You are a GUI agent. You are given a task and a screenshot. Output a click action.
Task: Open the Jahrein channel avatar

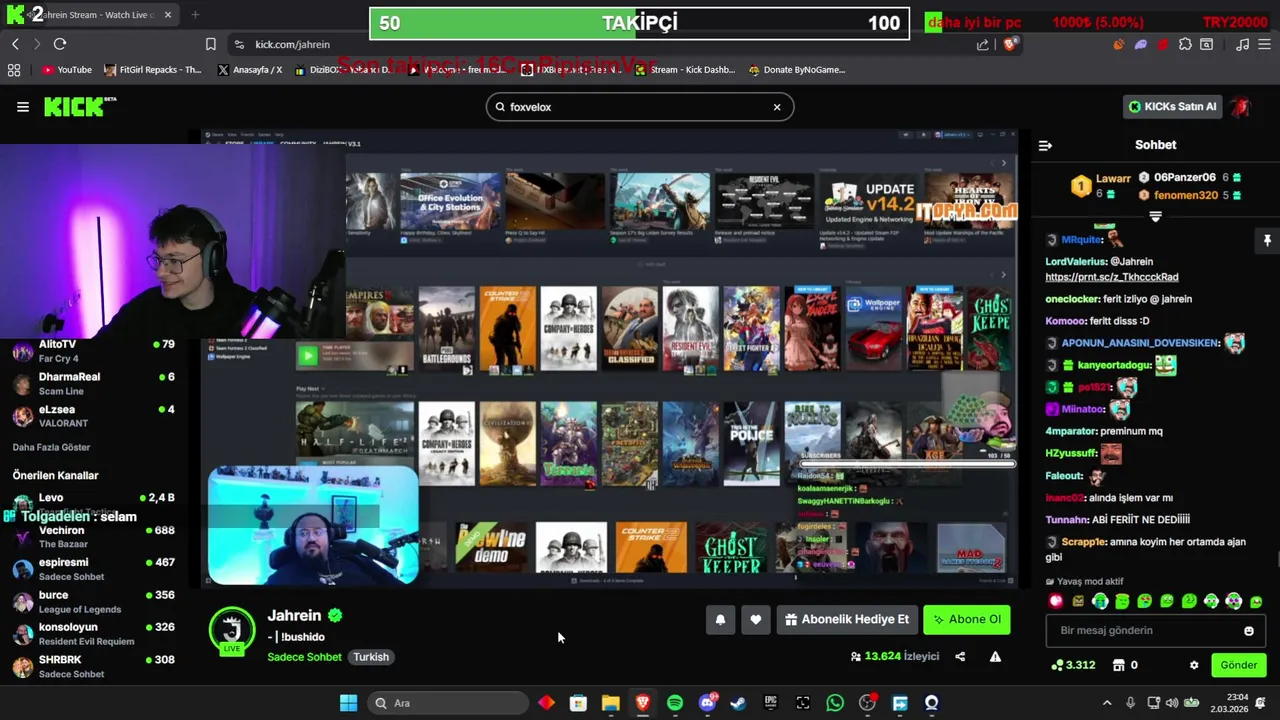[232, 630]
